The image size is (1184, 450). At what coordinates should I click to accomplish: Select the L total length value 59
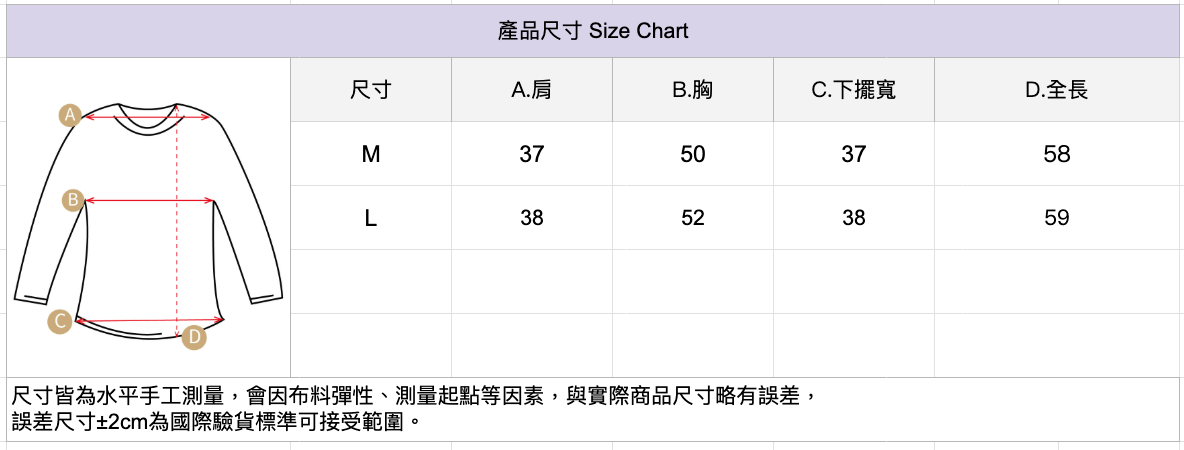coord(1057,218)
